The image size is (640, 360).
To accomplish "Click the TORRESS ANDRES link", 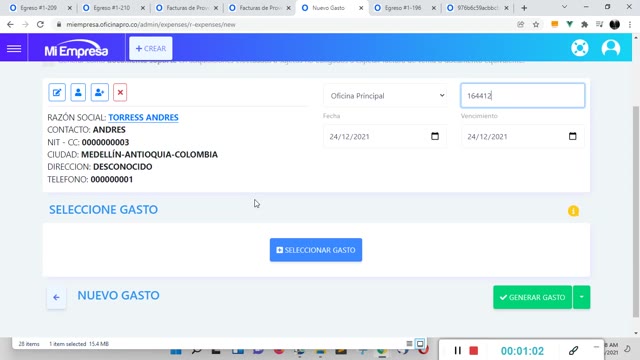I will point(143,118).
